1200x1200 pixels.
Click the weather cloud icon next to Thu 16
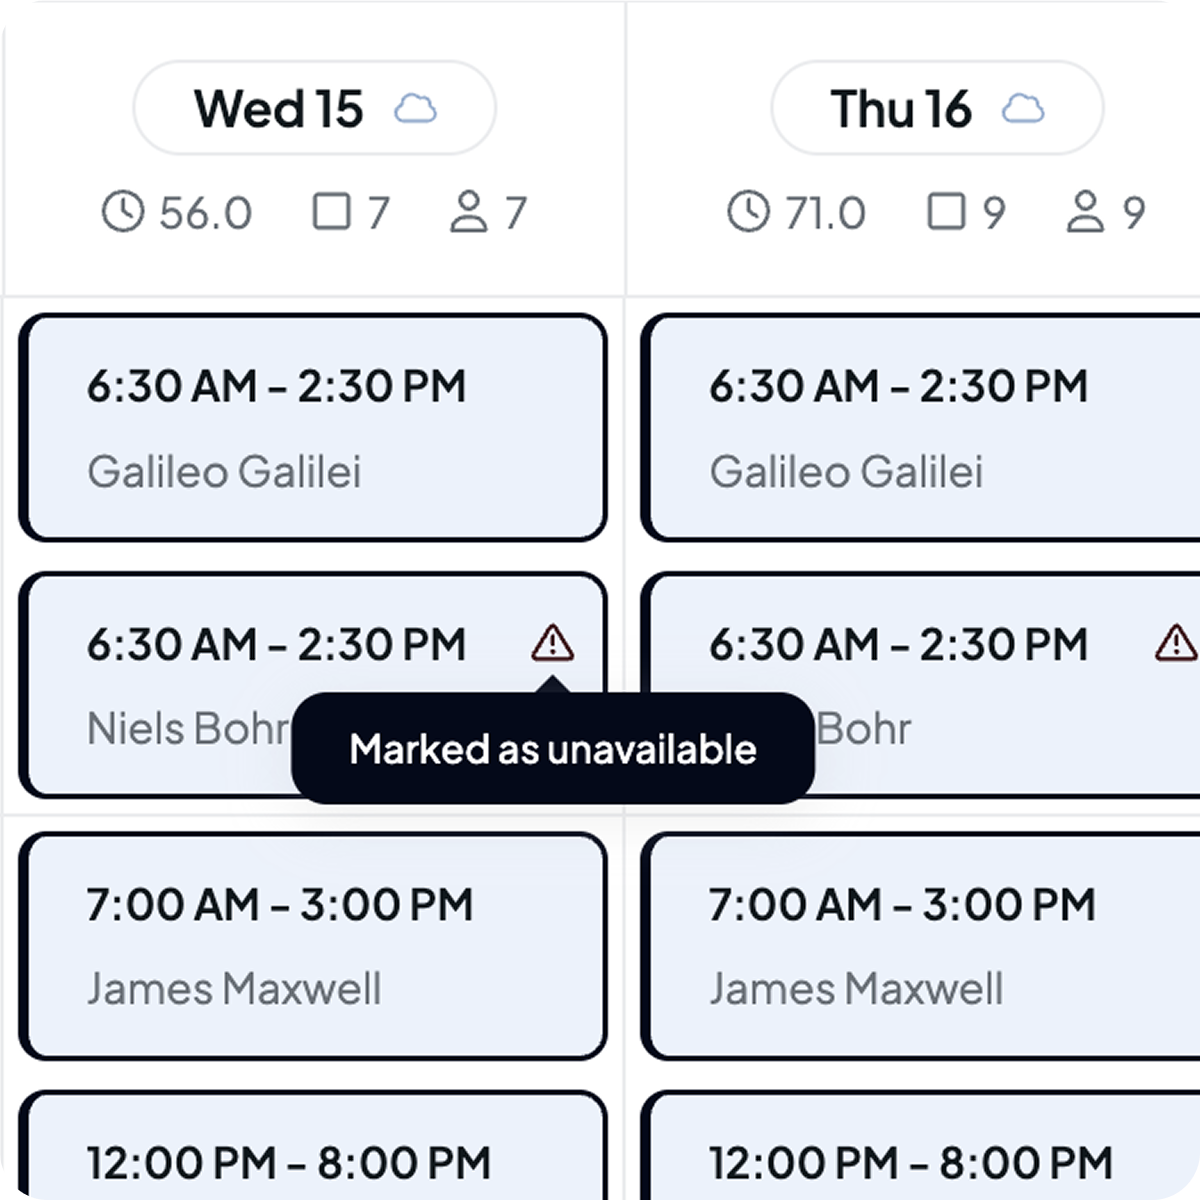(x=1021, y=108)
